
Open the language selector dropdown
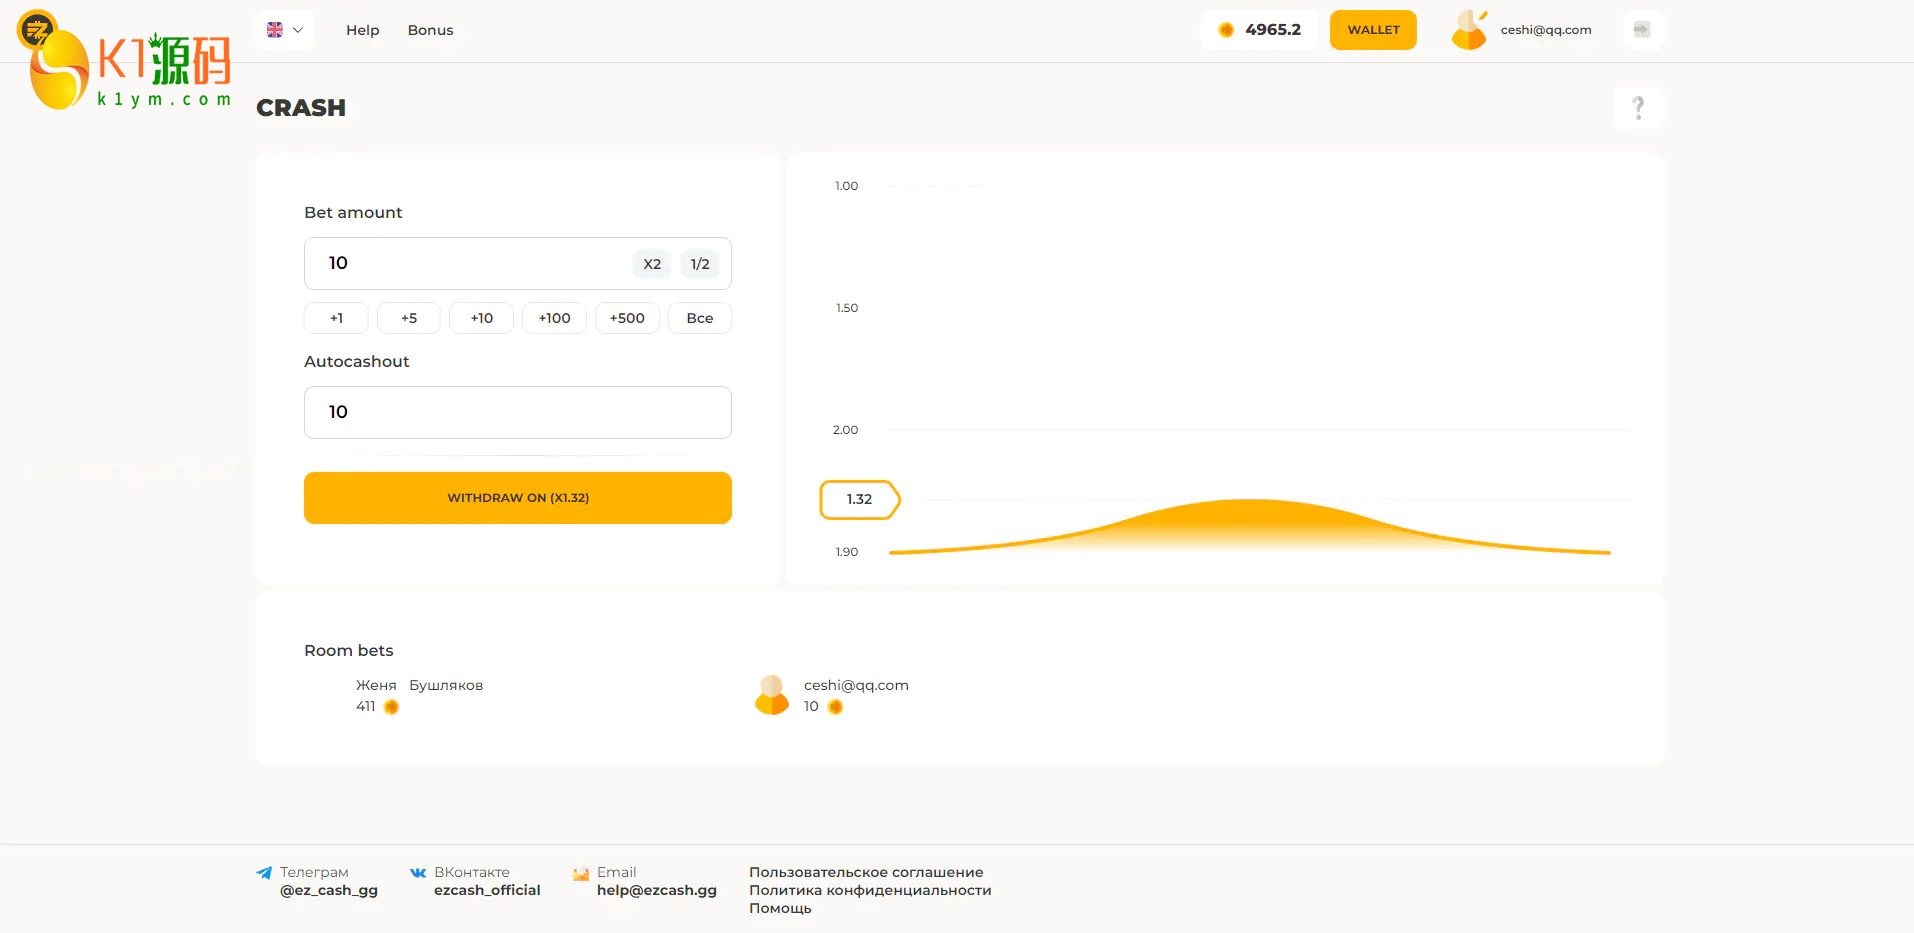click(285, 30)
